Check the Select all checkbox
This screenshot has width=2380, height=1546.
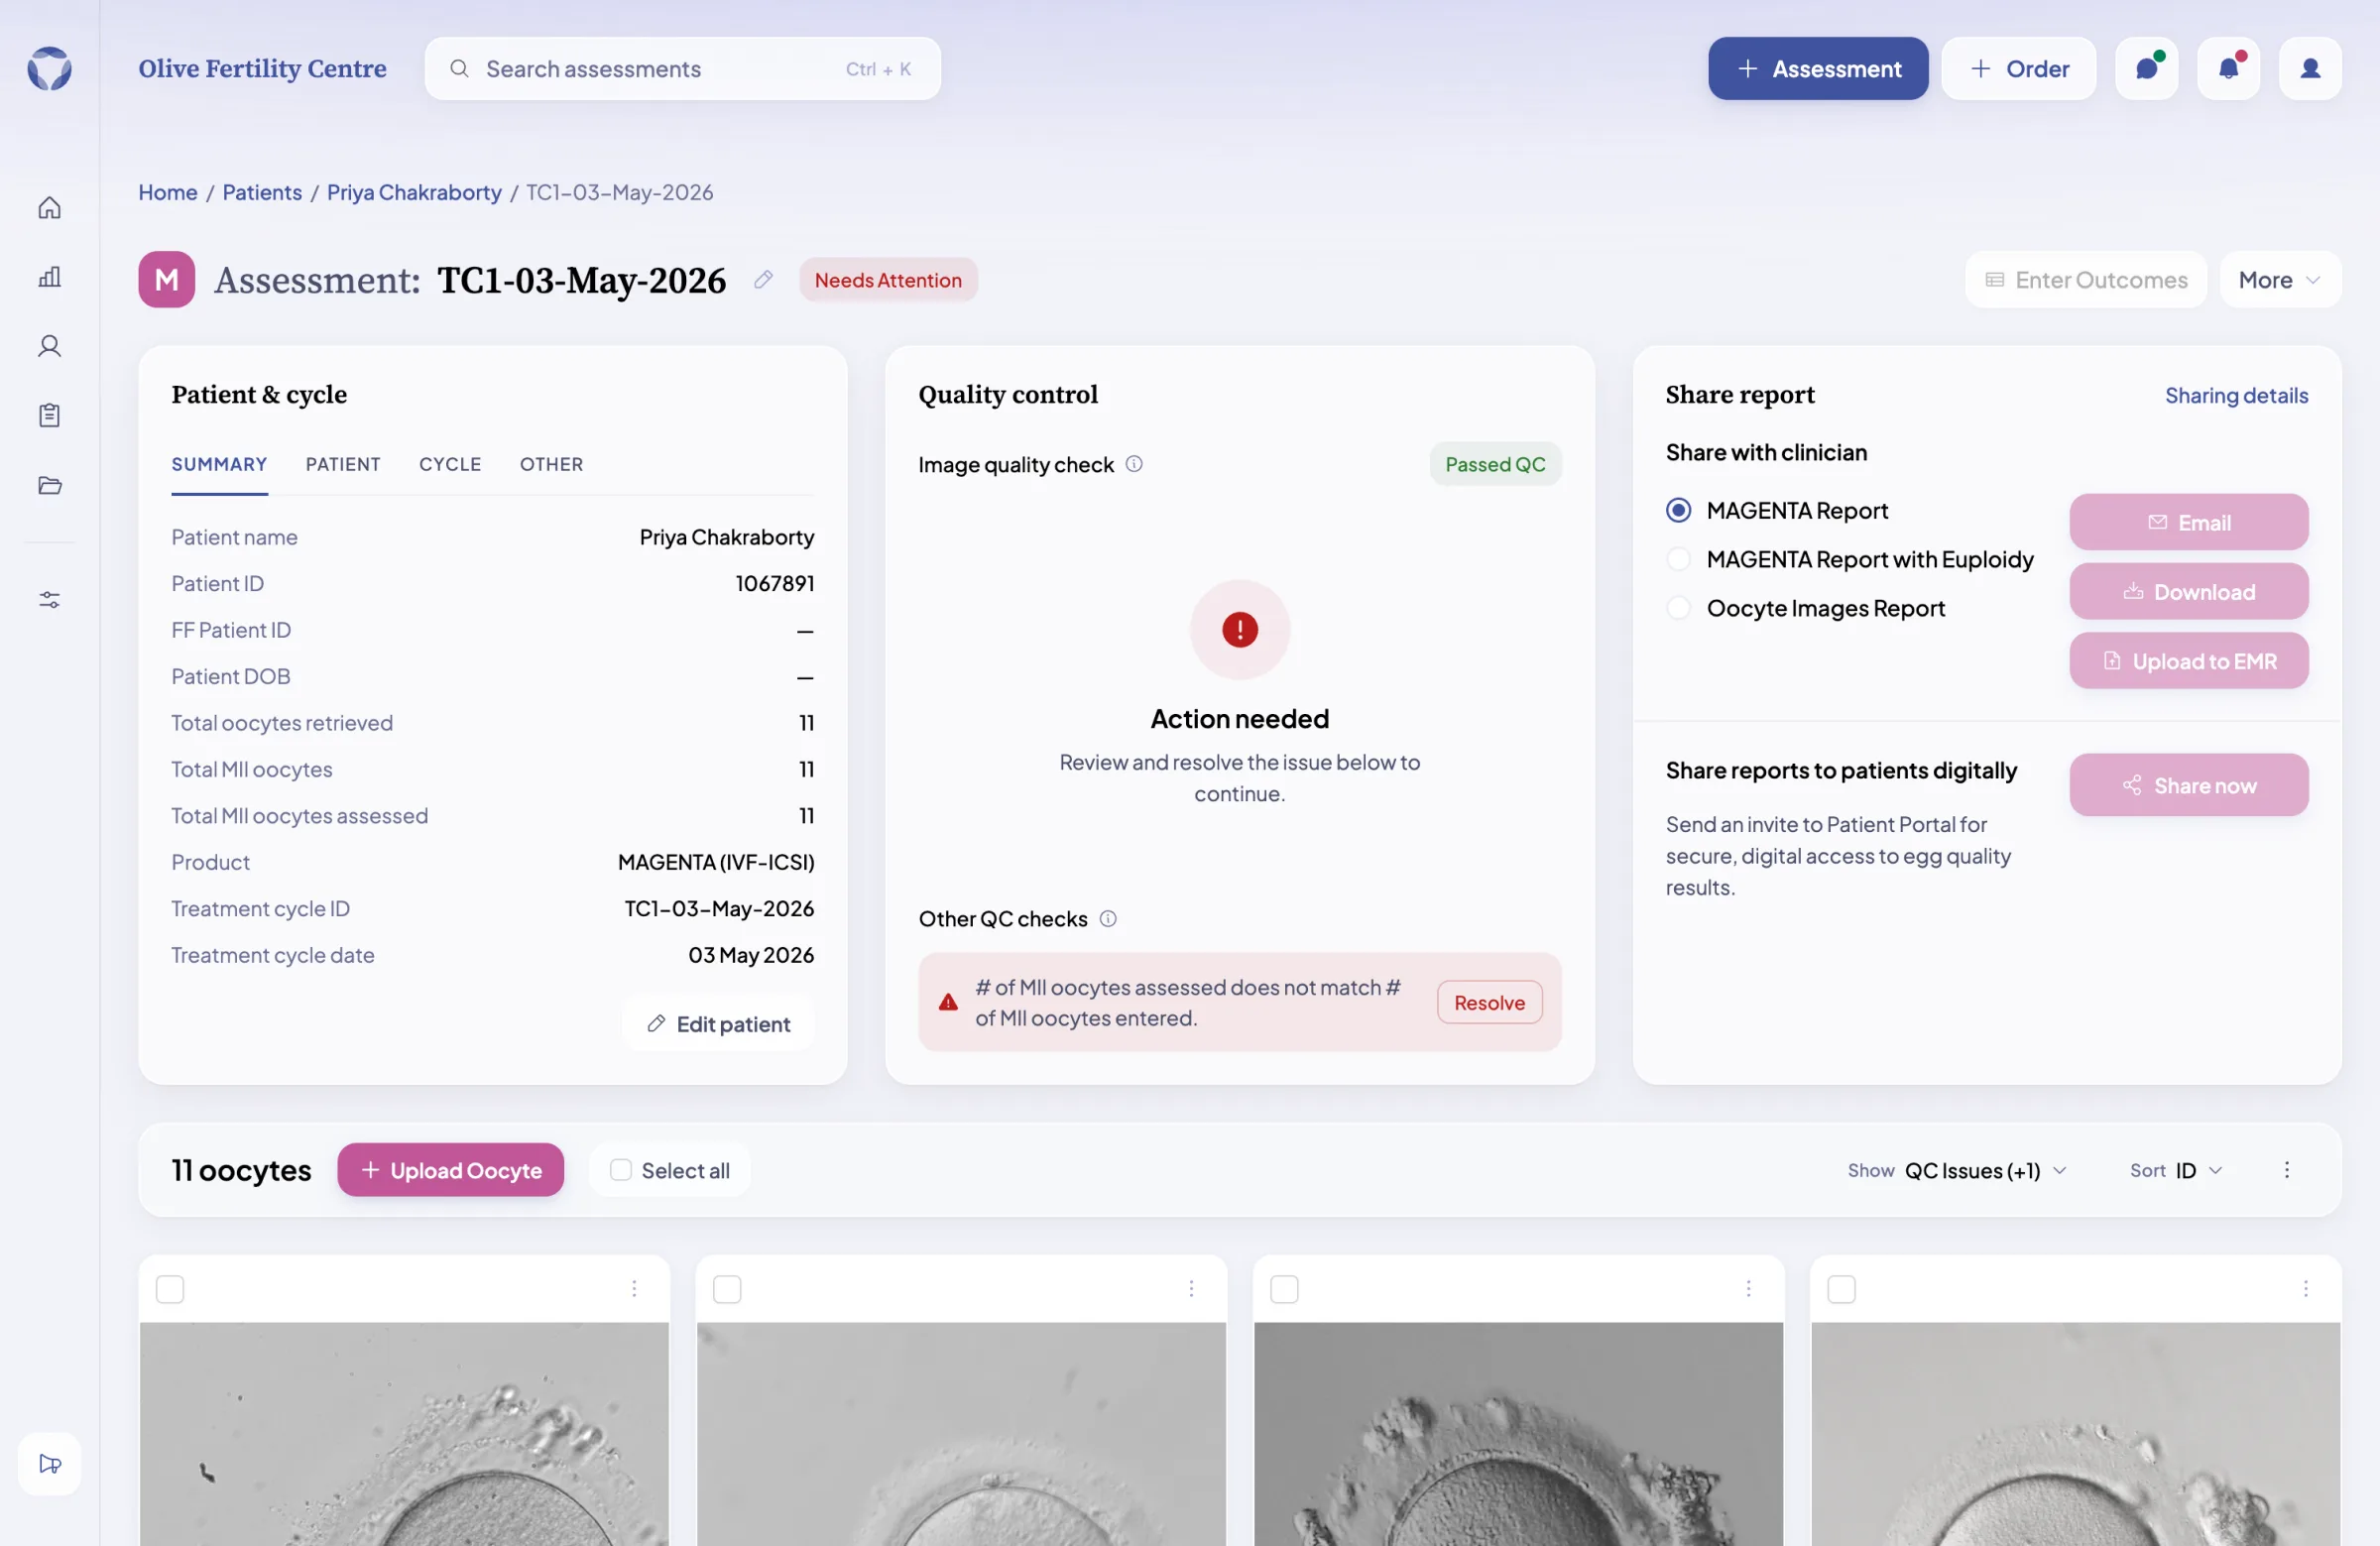[x=620, y=1170]
